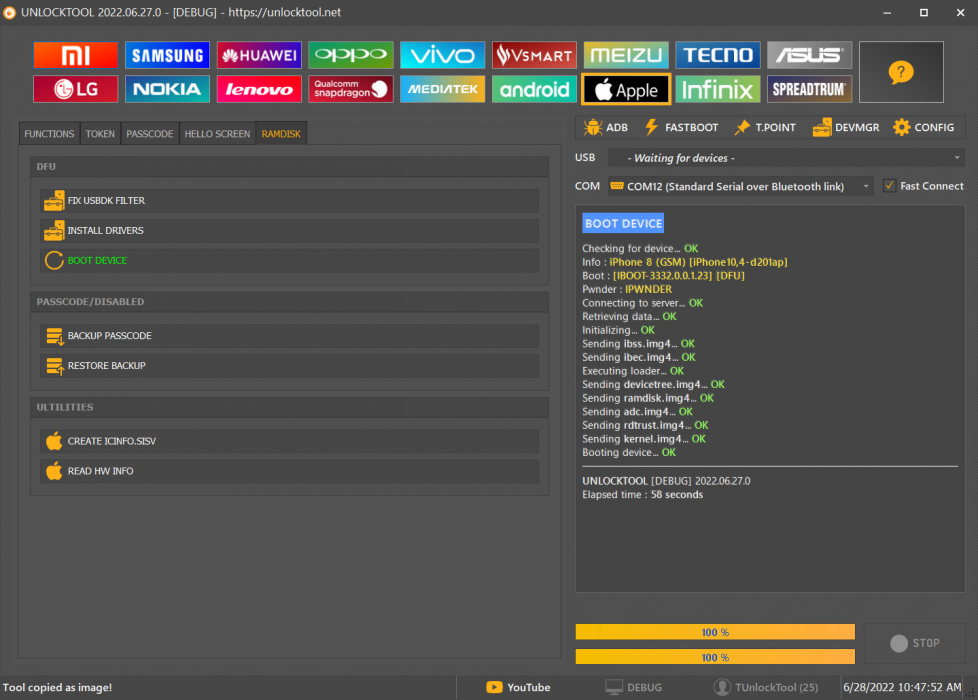Switch to the PASSCODE tab

click(150, 134)
